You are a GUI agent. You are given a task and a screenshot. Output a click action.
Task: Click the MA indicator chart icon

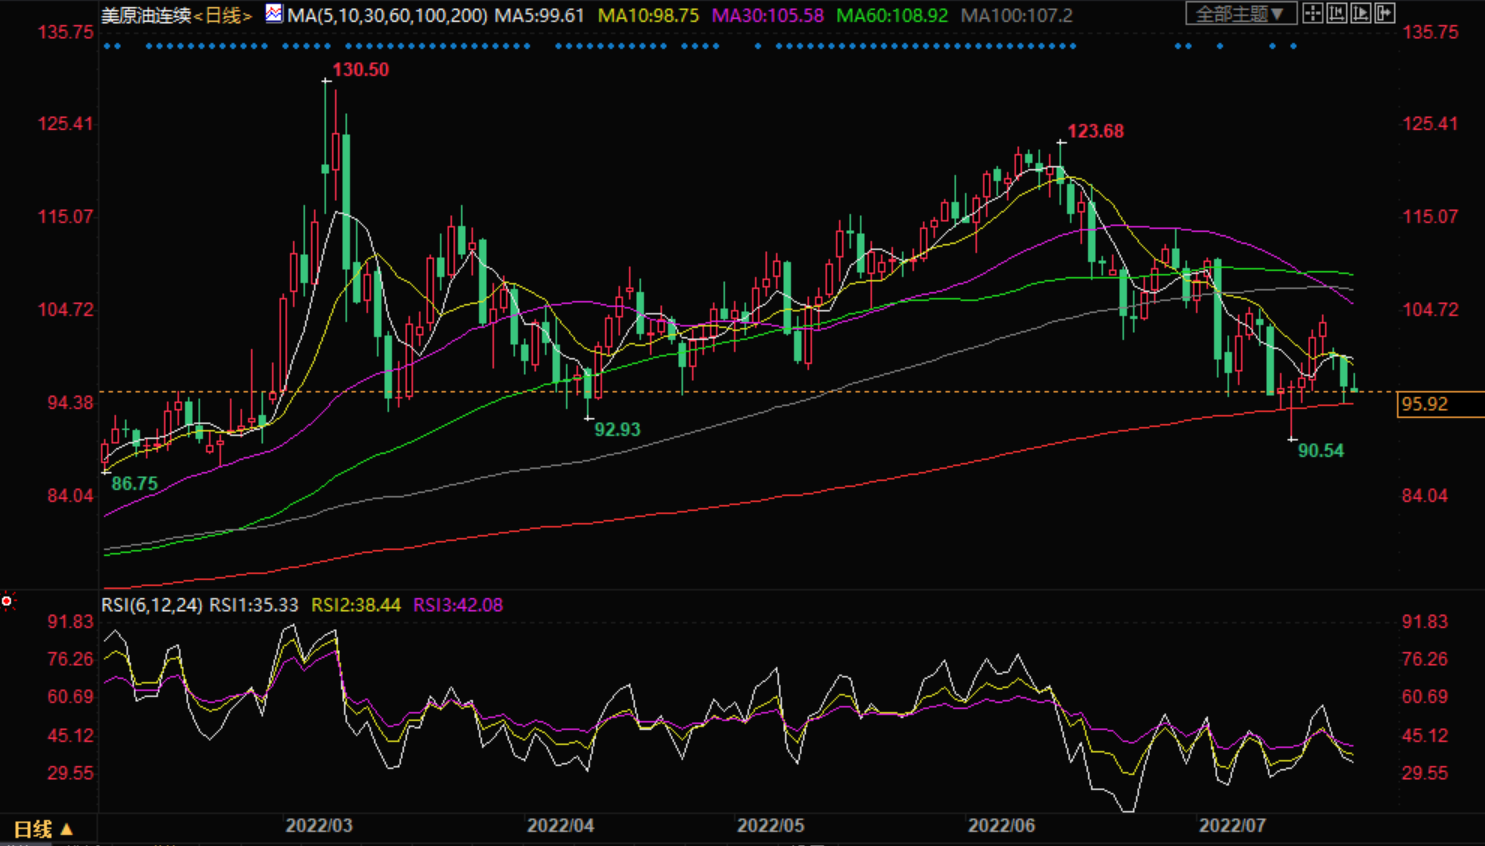[x=273, y=14]
